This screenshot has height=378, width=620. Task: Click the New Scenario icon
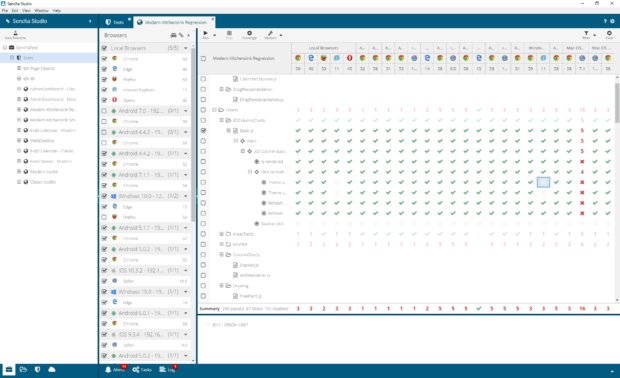pyautogui.click(x=15, y=33)
